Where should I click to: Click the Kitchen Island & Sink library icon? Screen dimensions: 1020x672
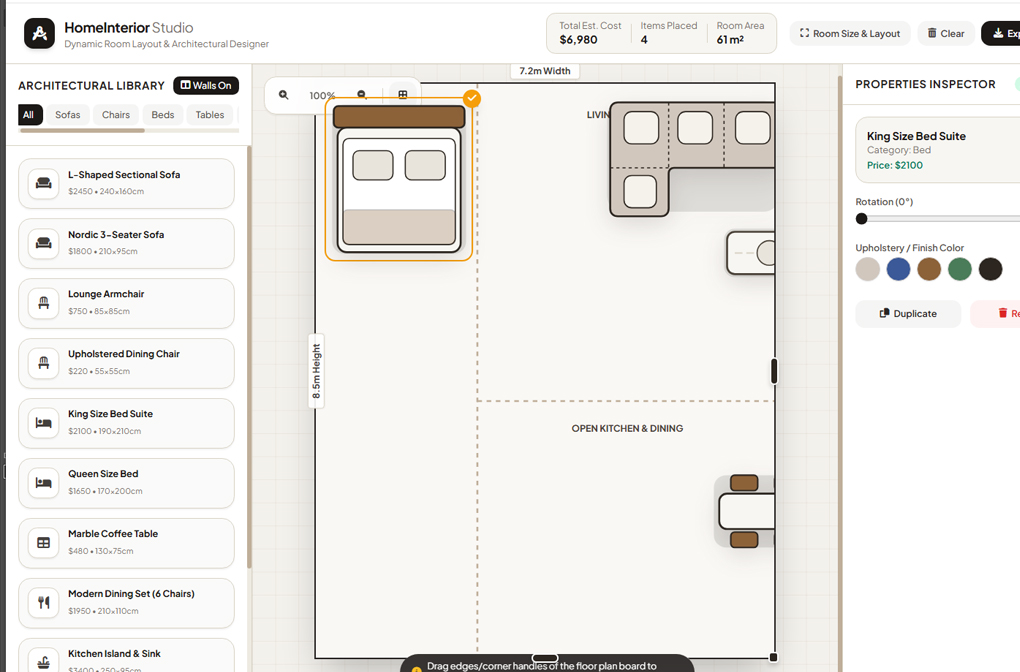[x=44, y=662]
